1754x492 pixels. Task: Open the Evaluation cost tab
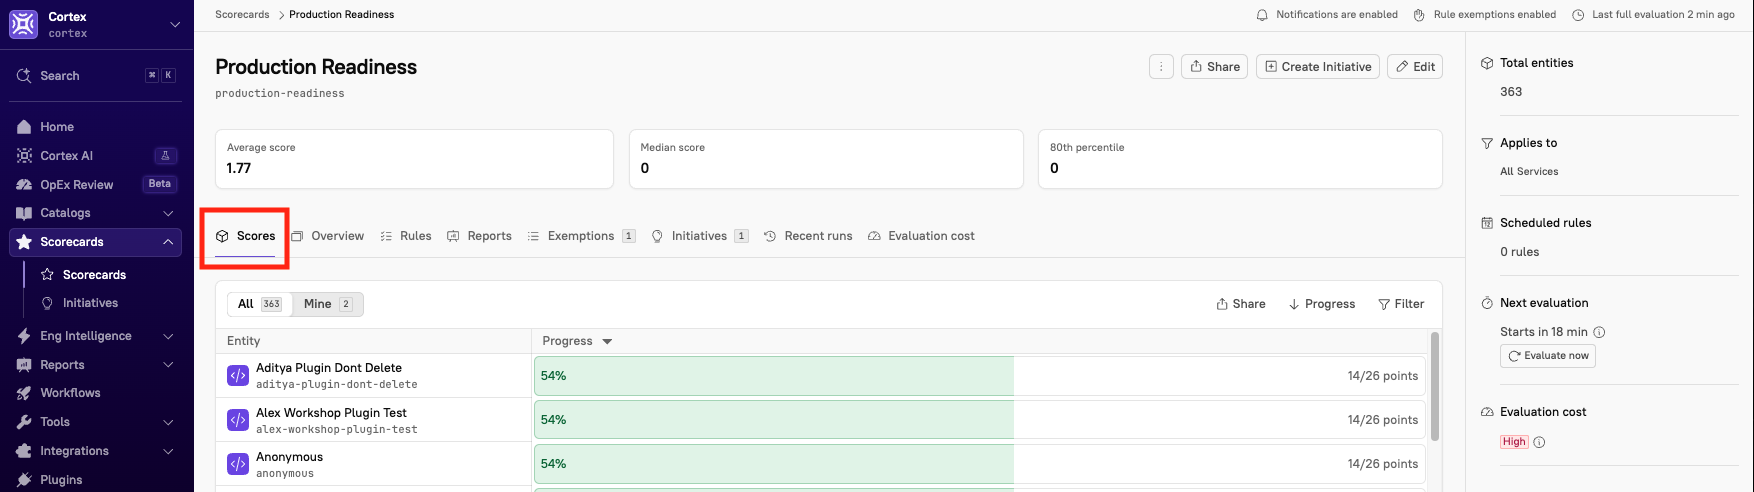[921, 236]
